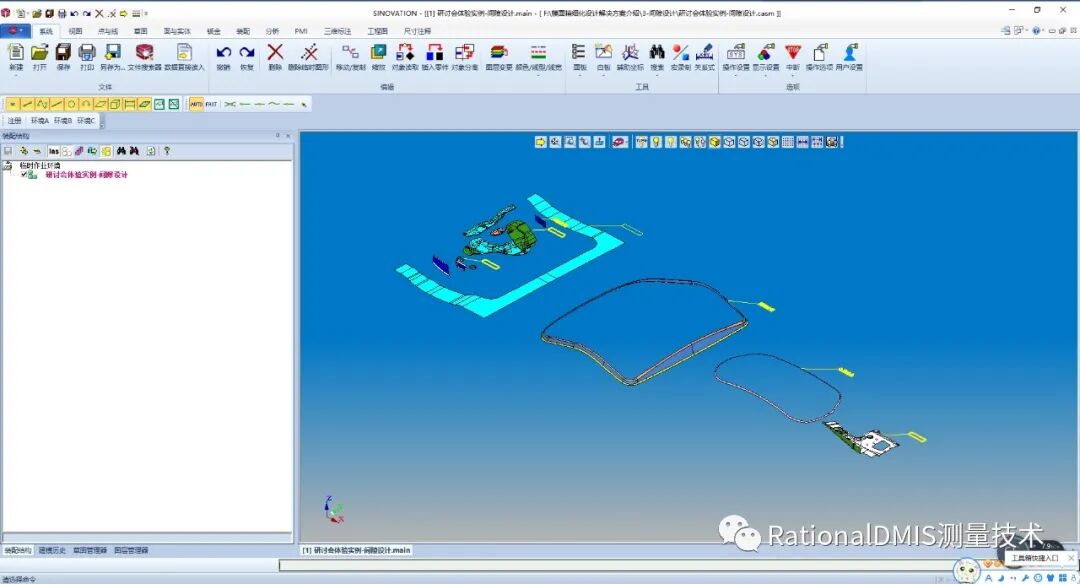The image size is (1080, 584).
Task: Click yellow shaded cube display icon
Action: [x=715, y=142]
